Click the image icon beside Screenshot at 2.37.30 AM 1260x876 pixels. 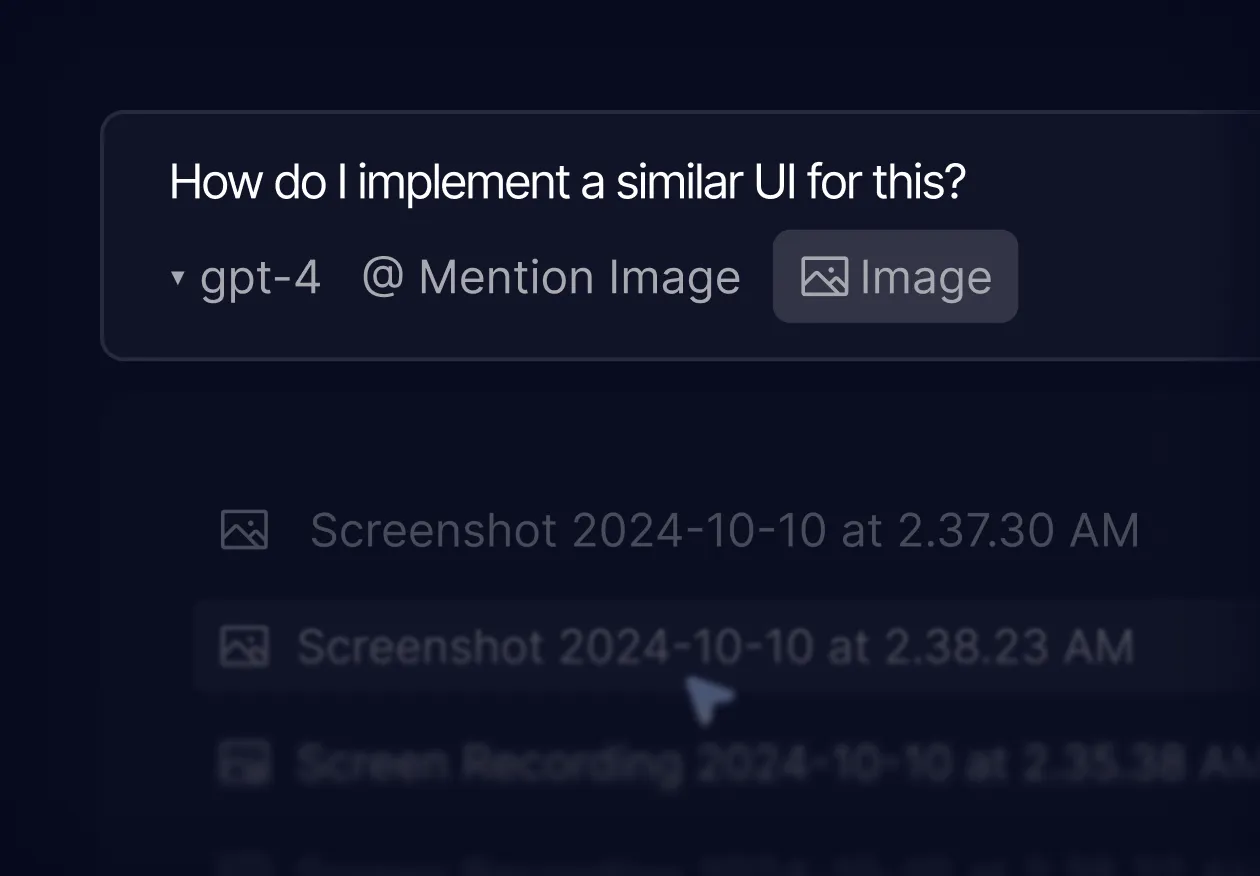pos(243,530)
